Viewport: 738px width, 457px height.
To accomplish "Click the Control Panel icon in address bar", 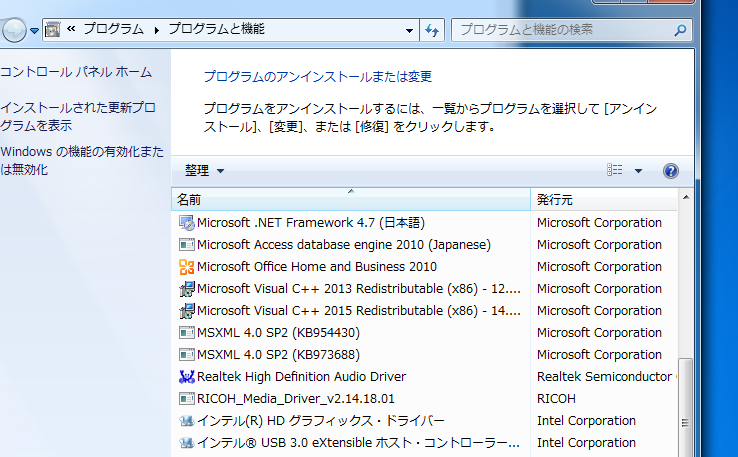I will click(53, 30).
